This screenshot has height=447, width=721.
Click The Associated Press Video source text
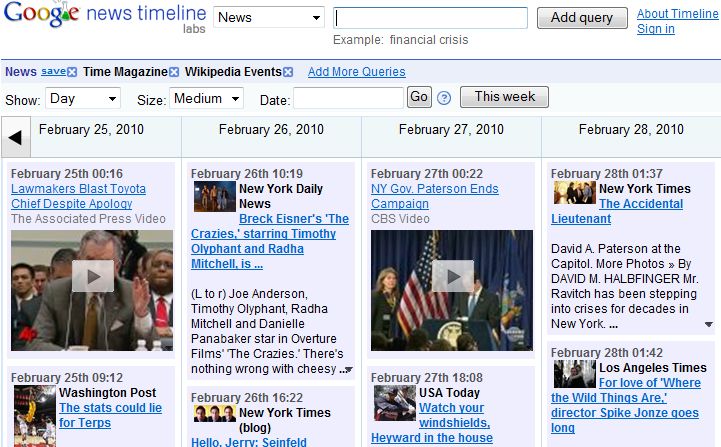[88, 219]
